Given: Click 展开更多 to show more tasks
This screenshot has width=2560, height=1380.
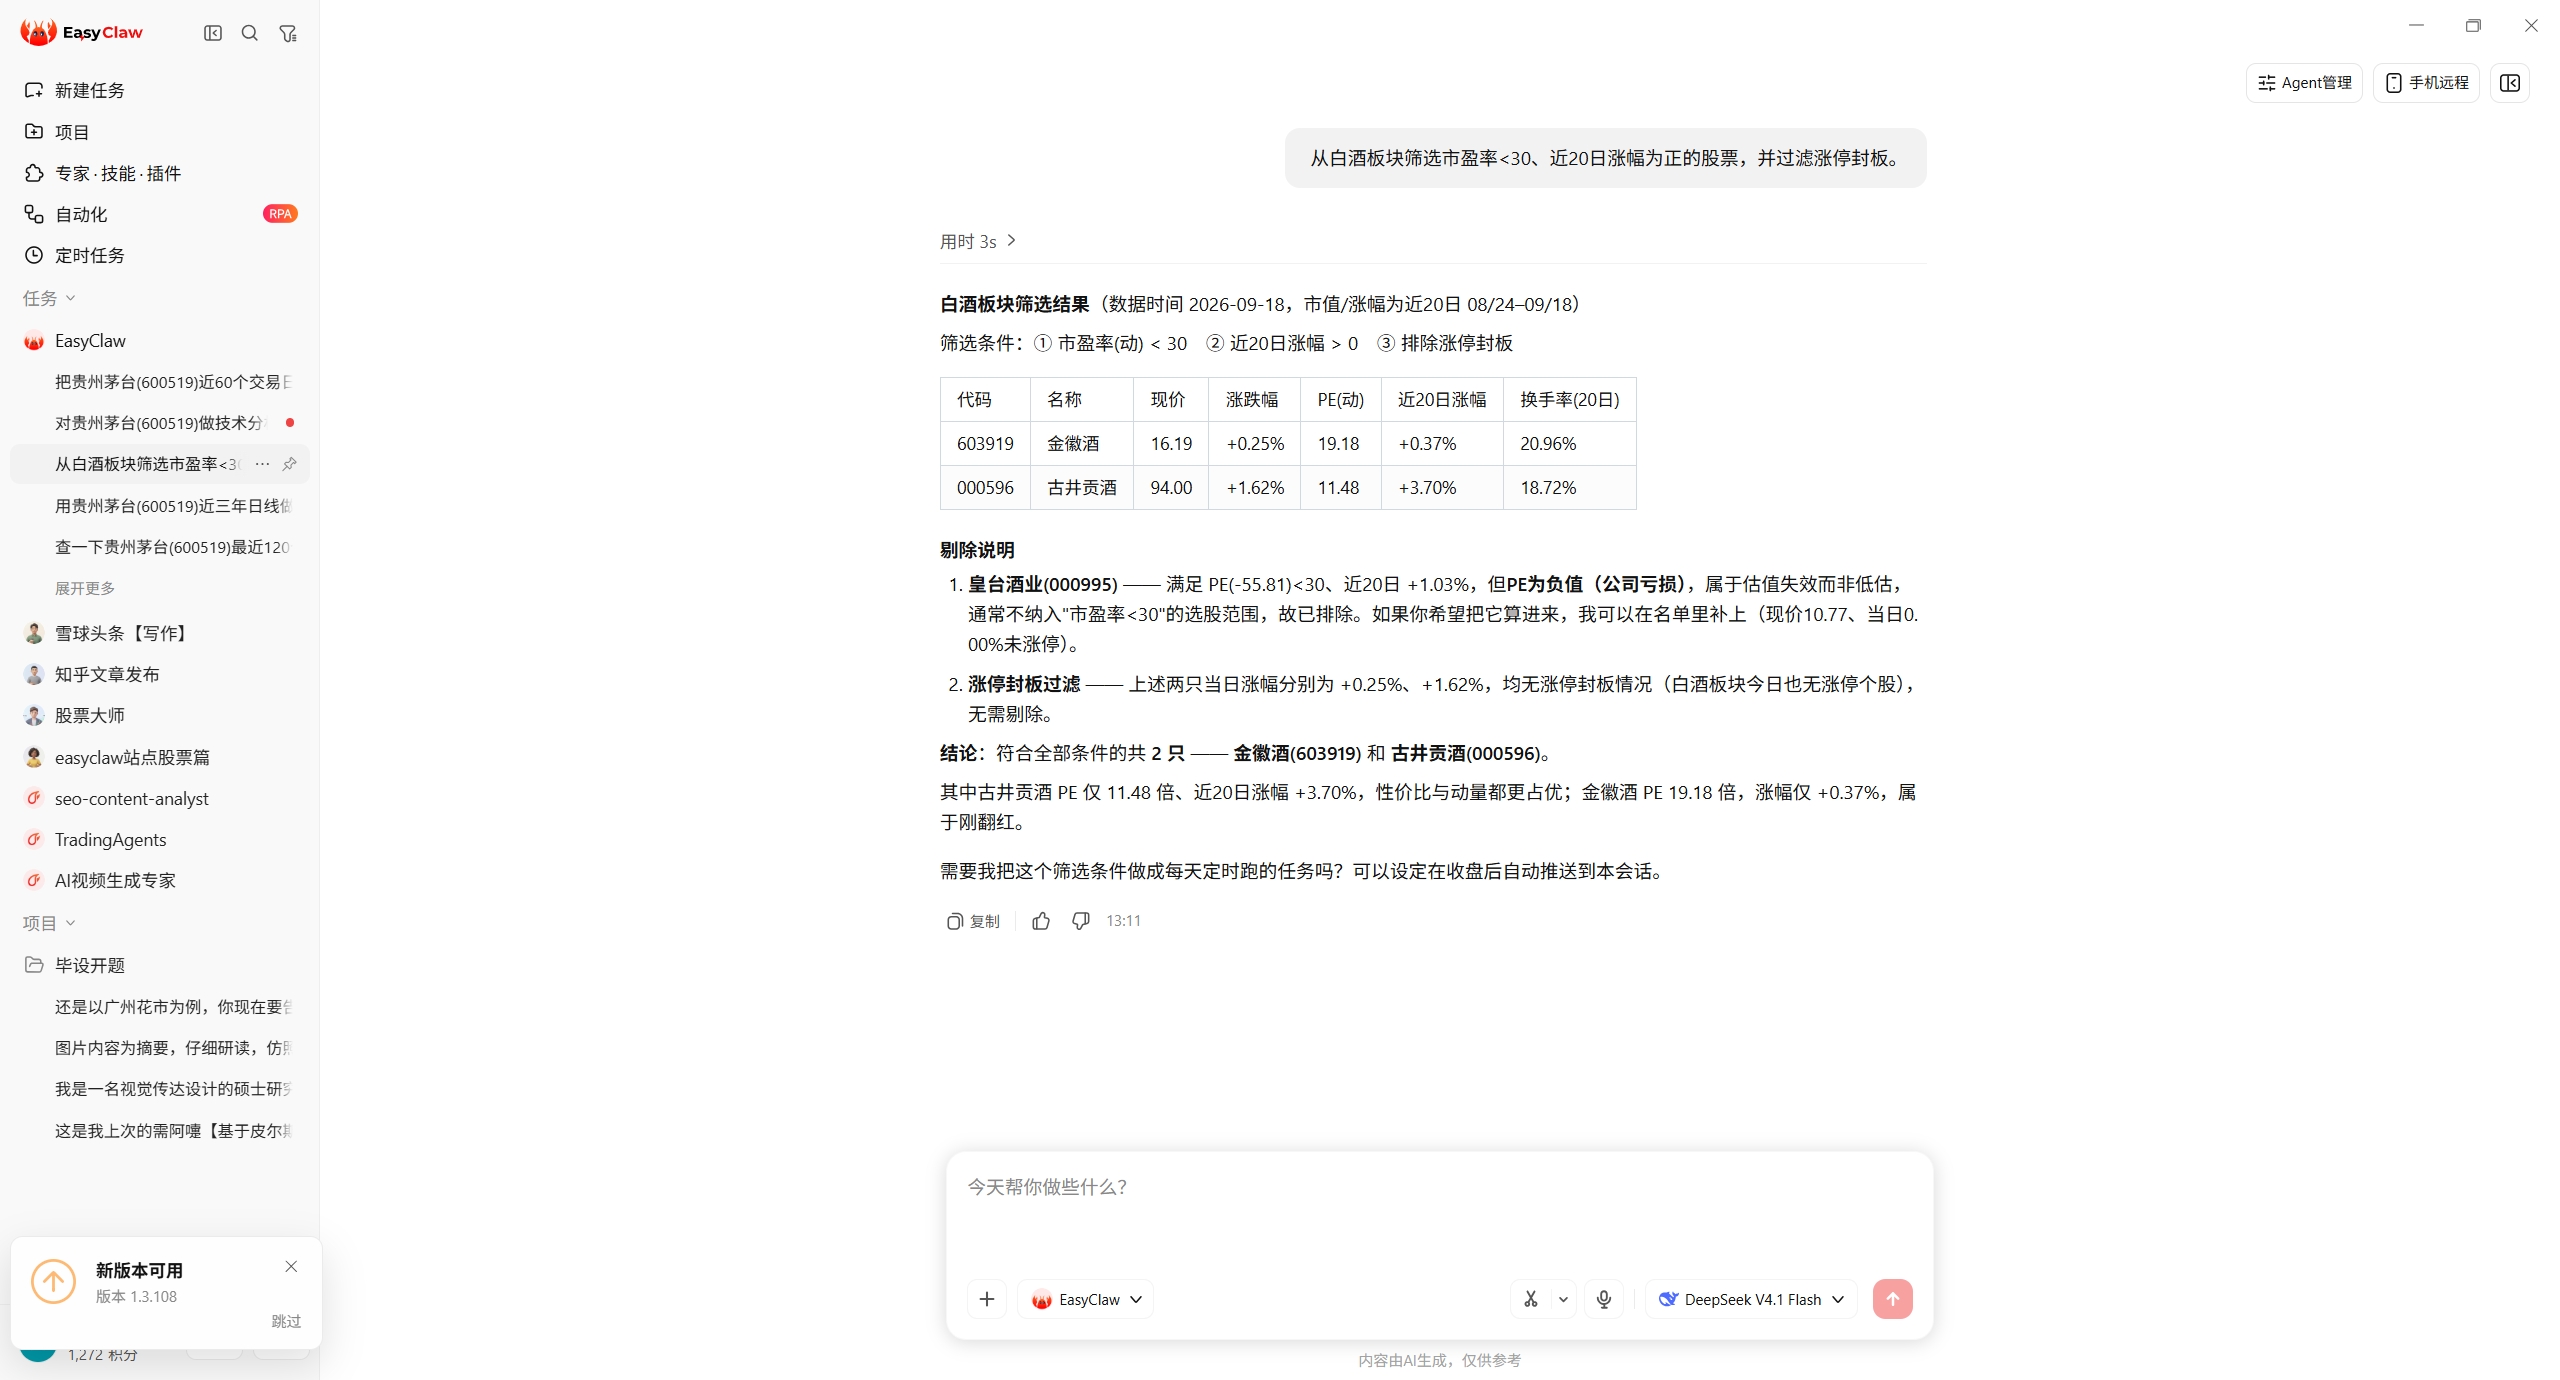Looking at the screenshot, I should (85, 588).
